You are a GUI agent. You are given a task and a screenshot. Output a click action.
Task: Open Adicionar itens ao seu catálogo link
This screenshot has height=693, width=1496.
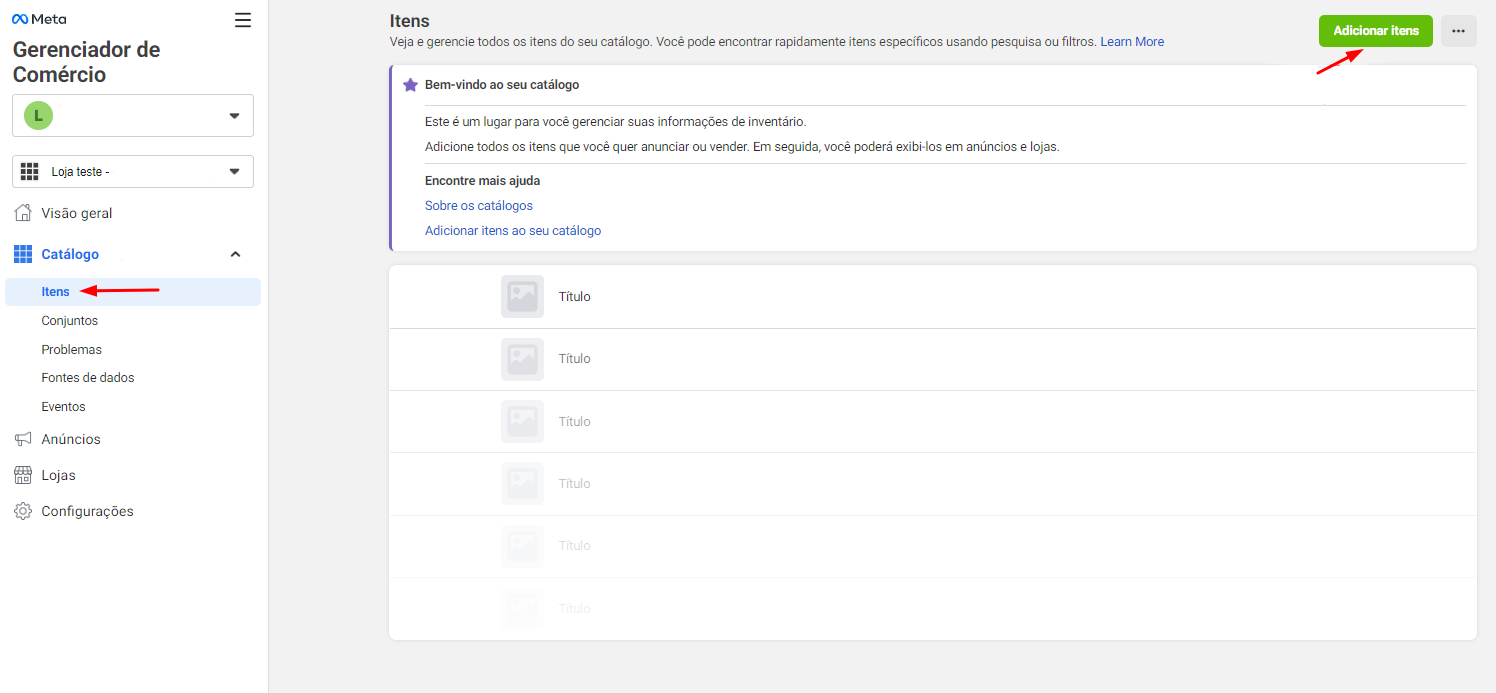click(x=513, y=231)
